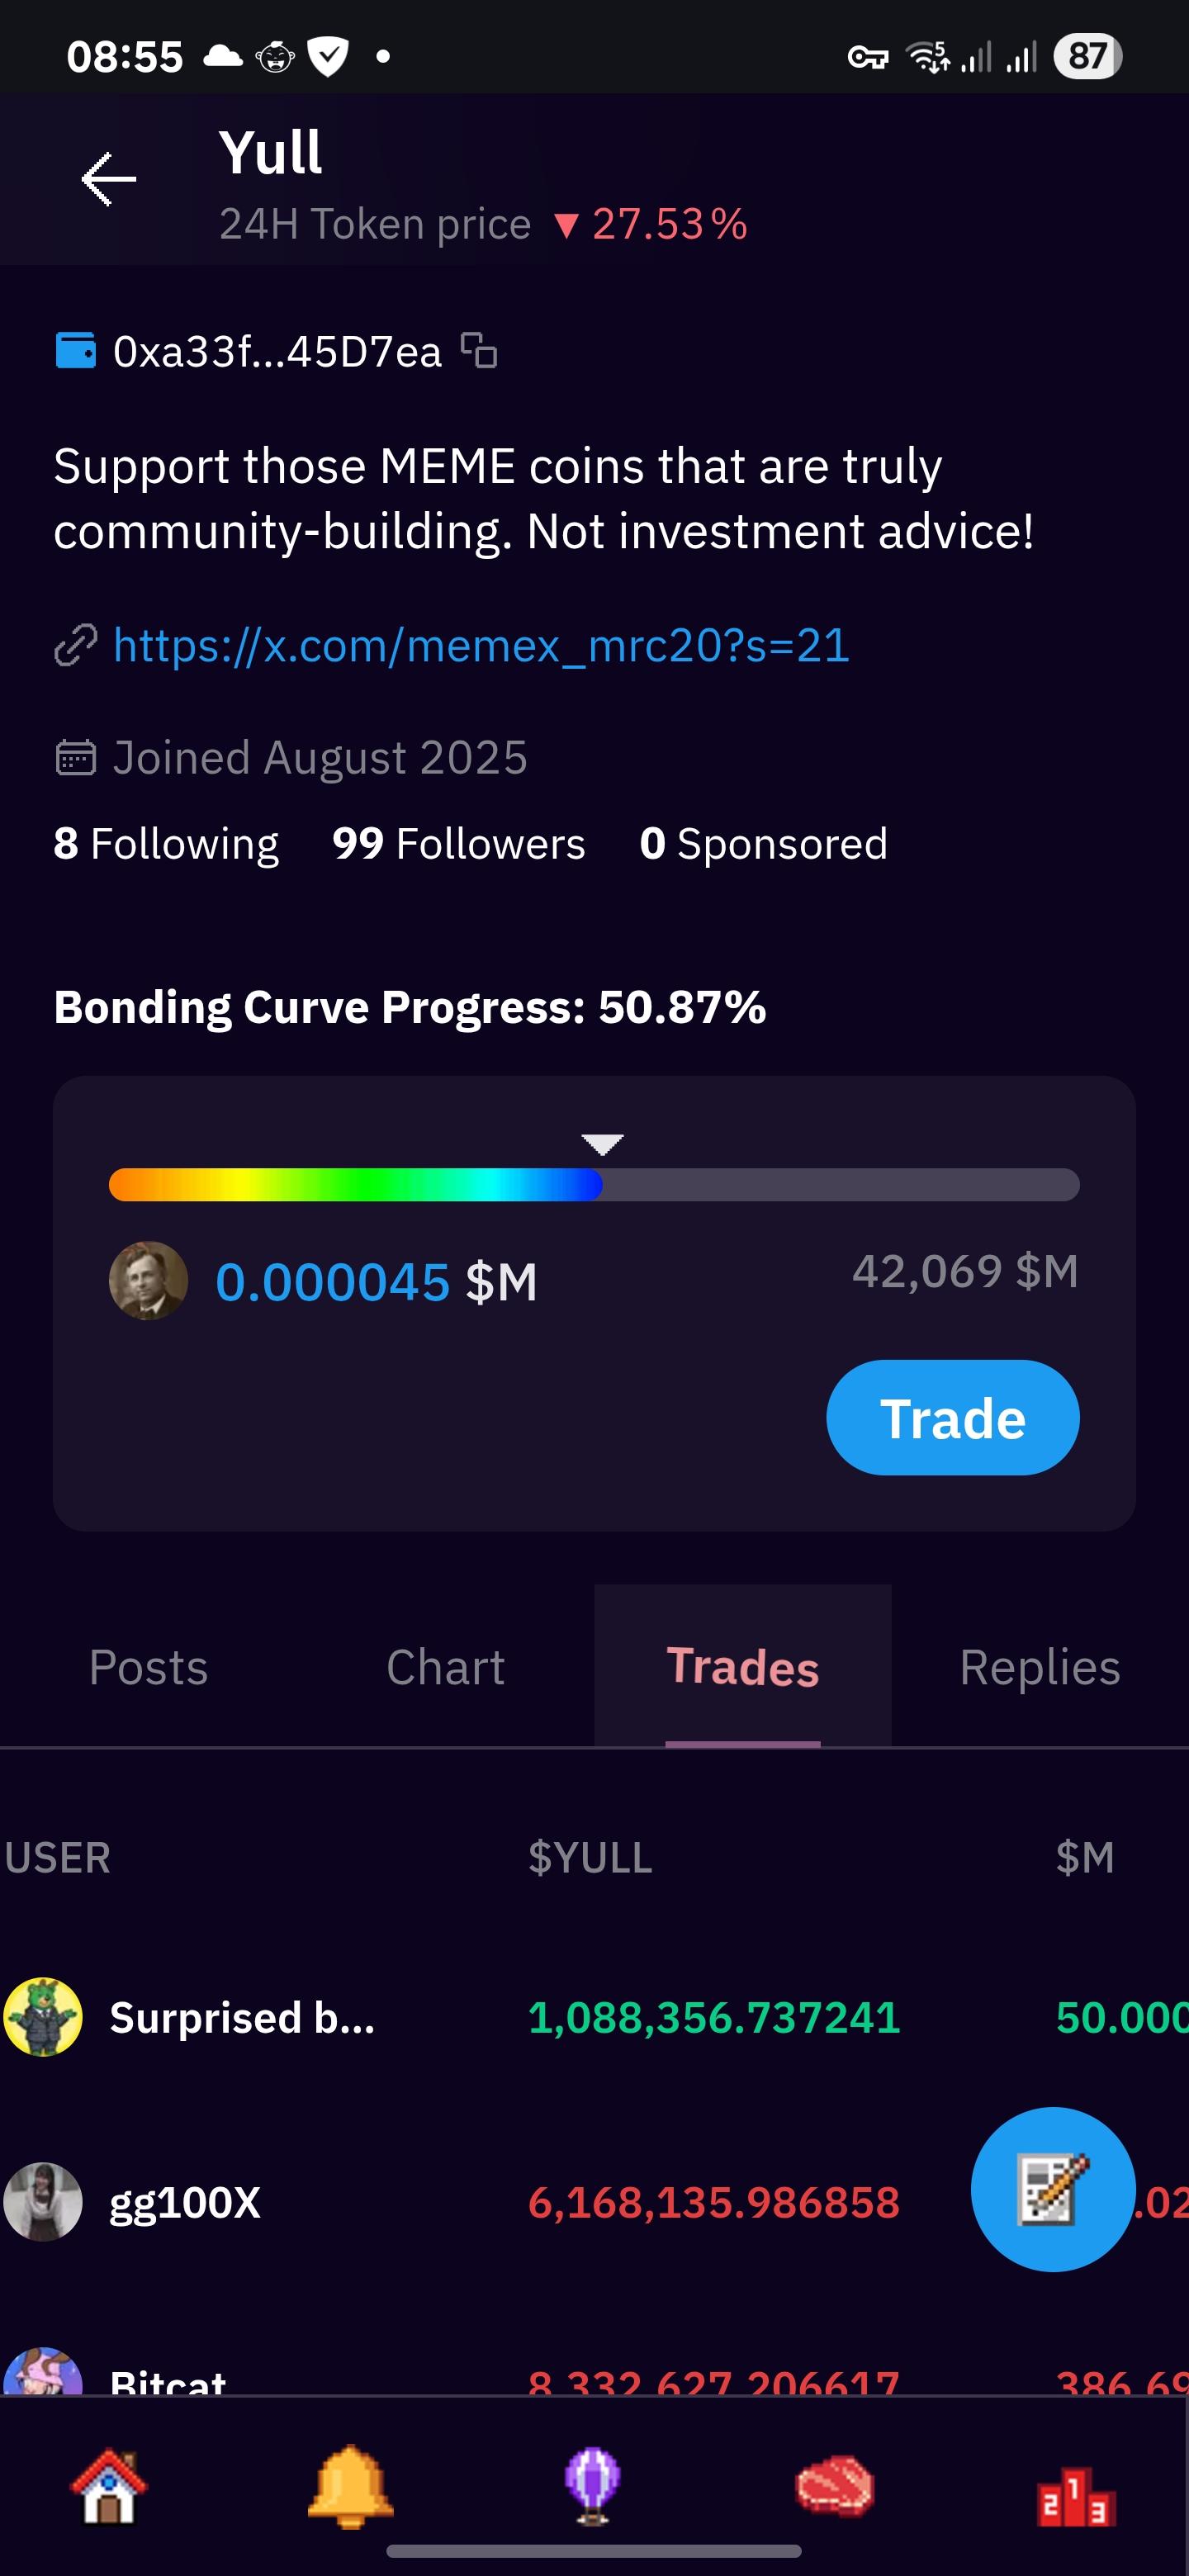1189x2576 pixels.
Task: View the 8 Following list
Action: point(166,843)
